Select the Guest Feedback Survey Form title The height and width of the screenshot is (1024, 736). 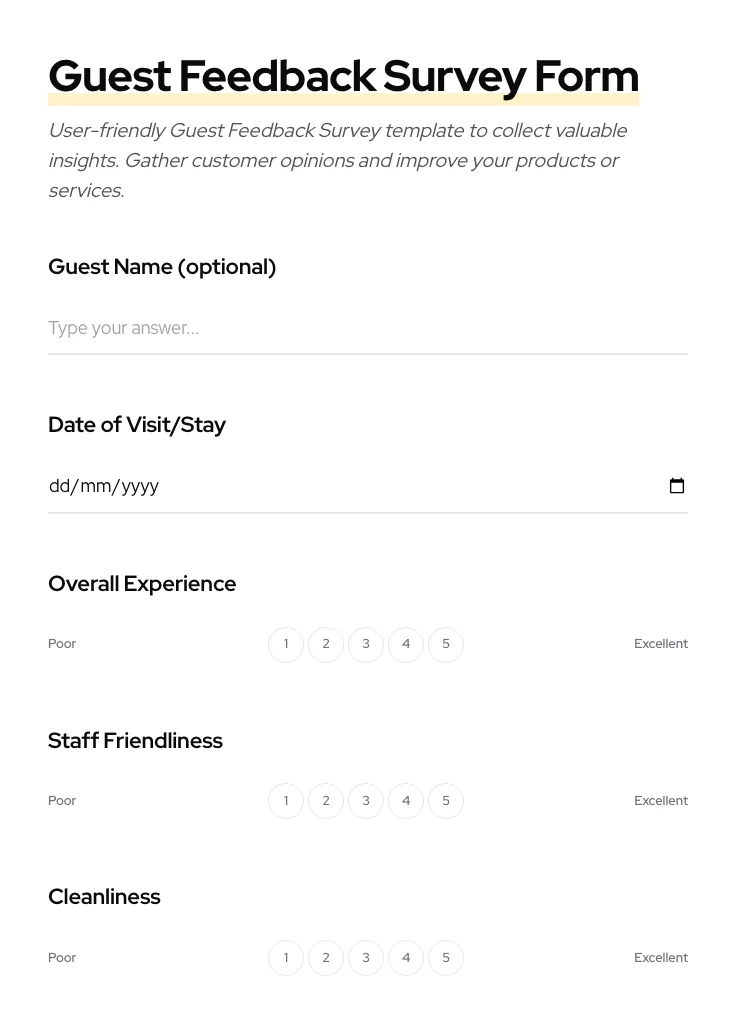pos(343,76)
